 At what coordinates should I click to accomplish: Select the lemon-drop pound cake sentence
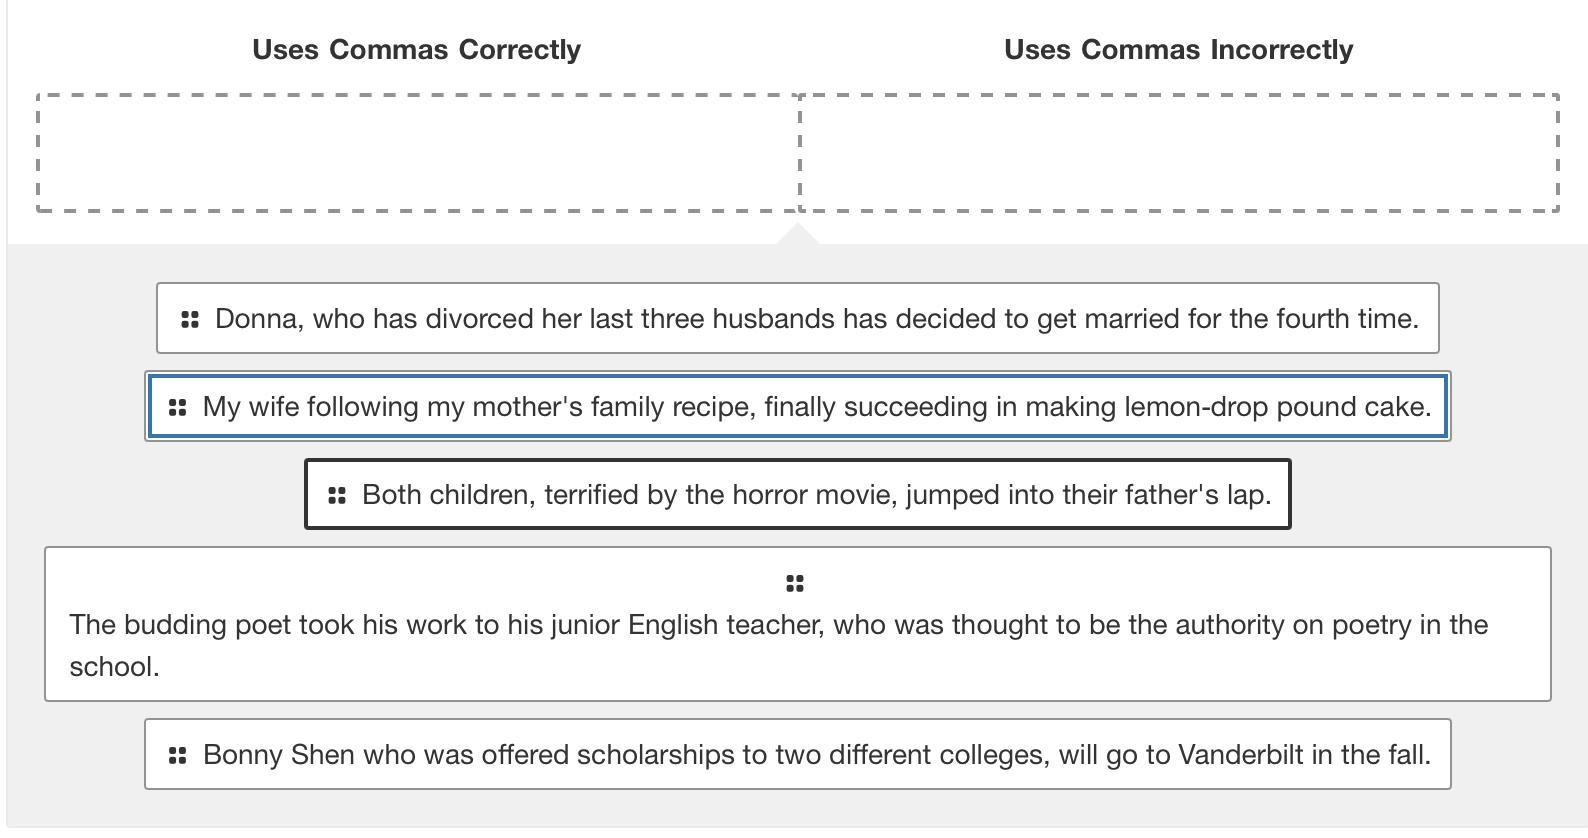coord(816,407)
